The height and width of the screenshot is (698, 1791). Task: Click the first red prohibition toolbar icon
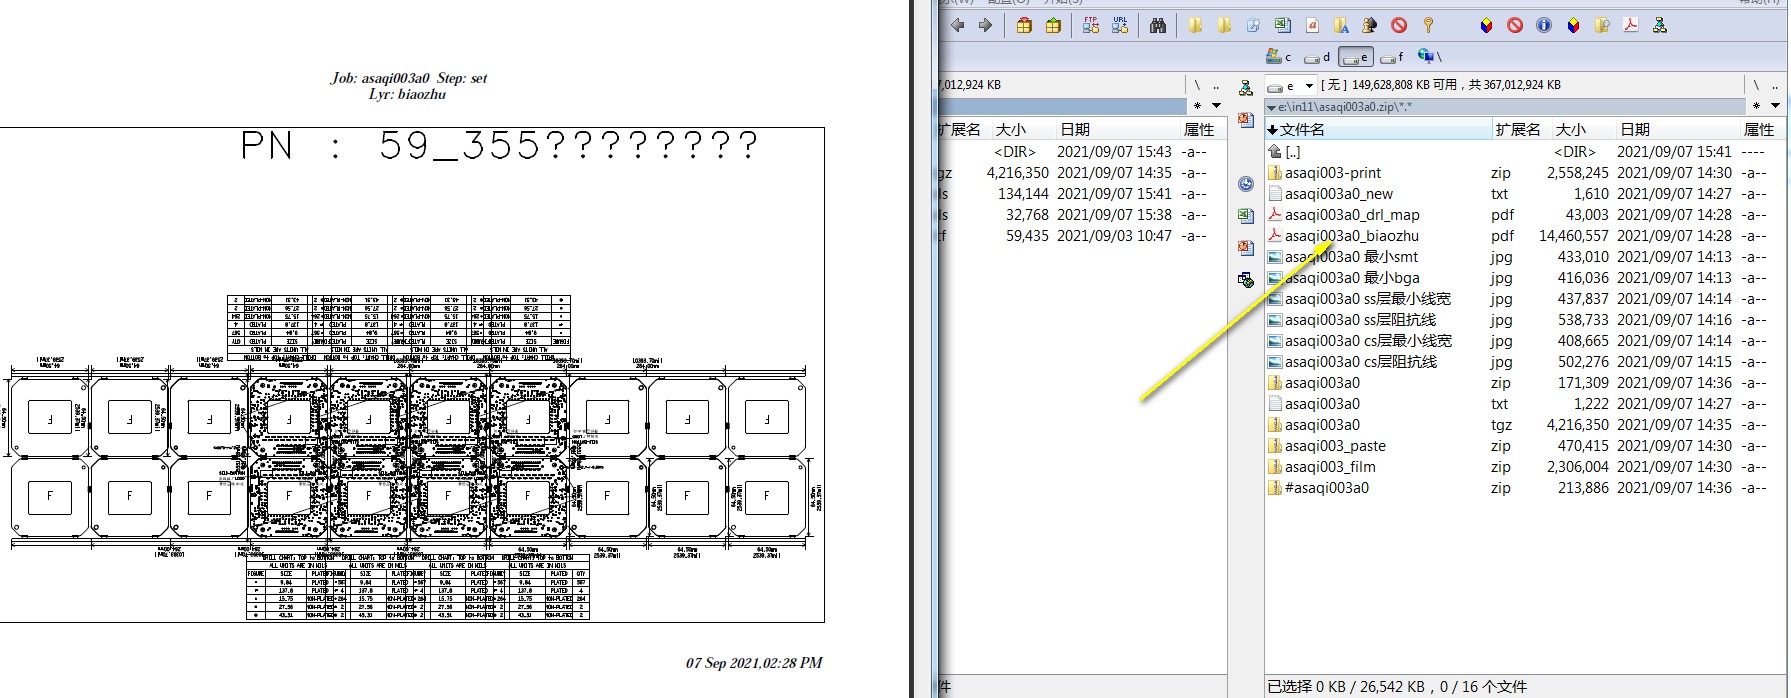coord(1399,26)
